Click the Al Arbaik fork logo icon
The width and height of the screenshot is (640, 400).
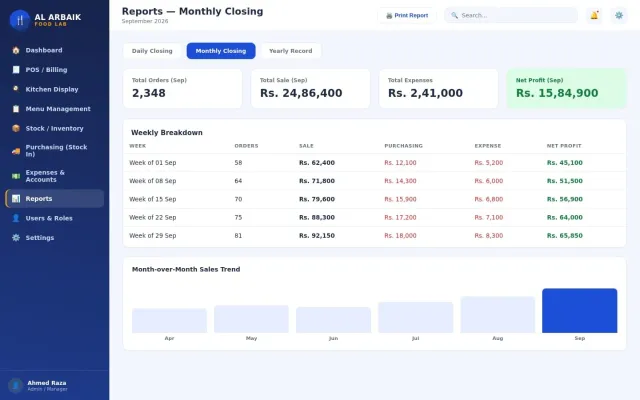pos(20,20)
